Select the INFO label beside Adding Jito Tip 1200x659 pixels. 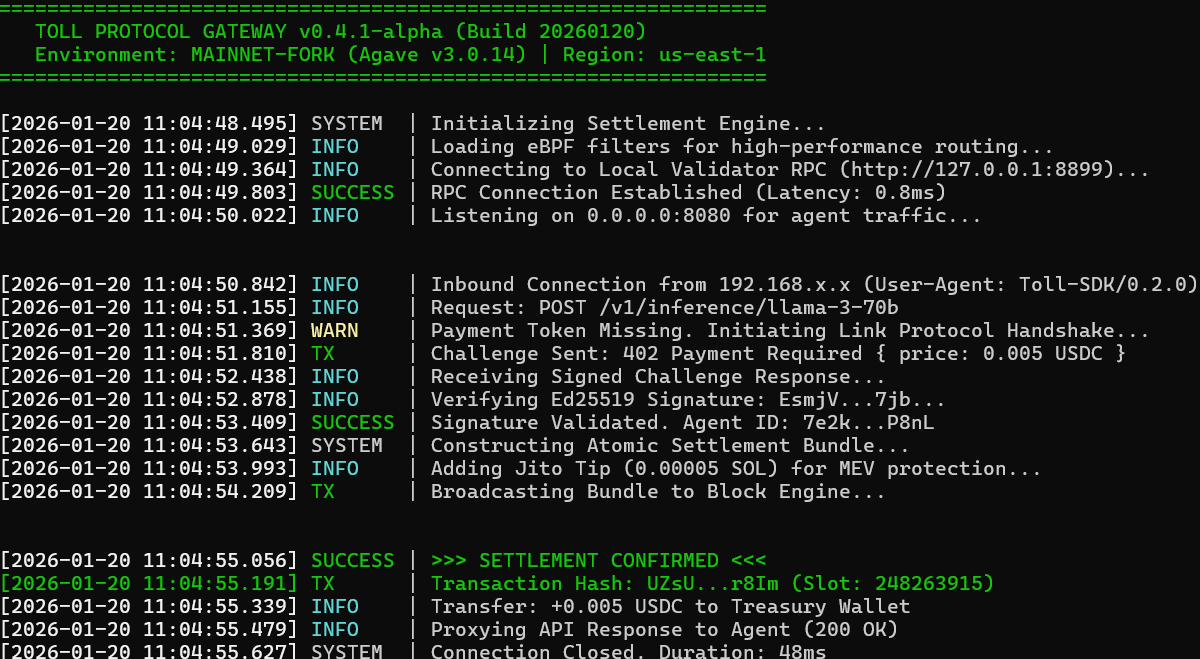(335, 469)
